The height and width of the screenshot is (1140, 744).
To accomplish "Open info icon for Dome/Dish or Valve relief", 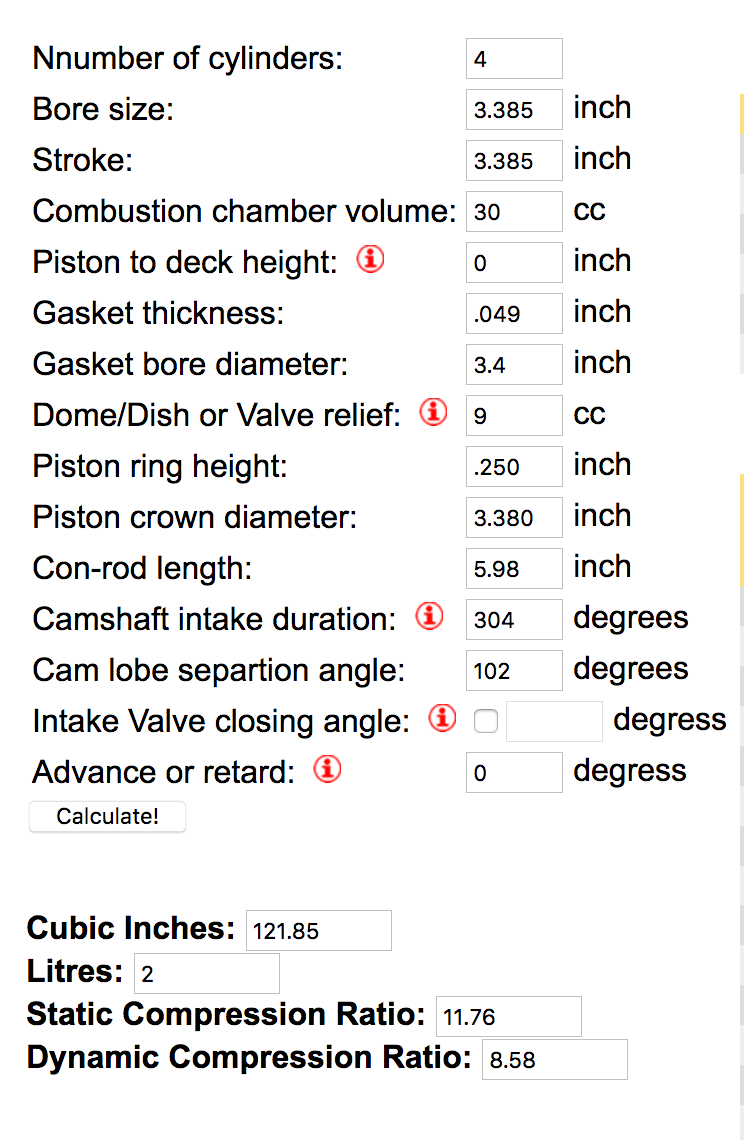I will tap(433, 412).
